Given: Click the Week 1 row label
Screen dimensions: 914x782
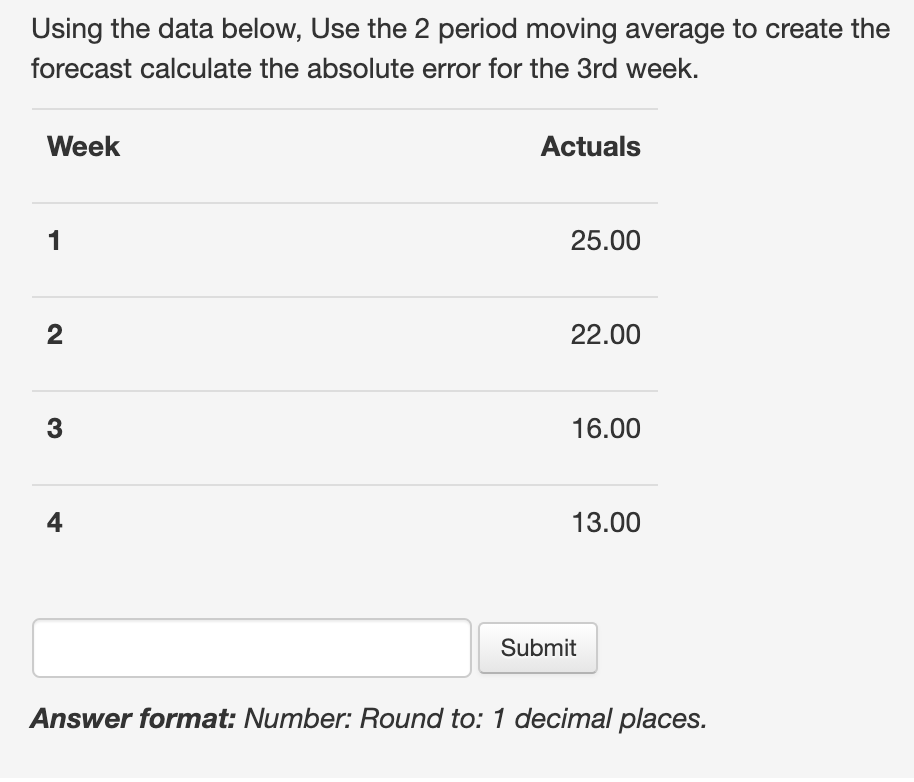Looking at the screenshot, I should [x=54, y=240].
